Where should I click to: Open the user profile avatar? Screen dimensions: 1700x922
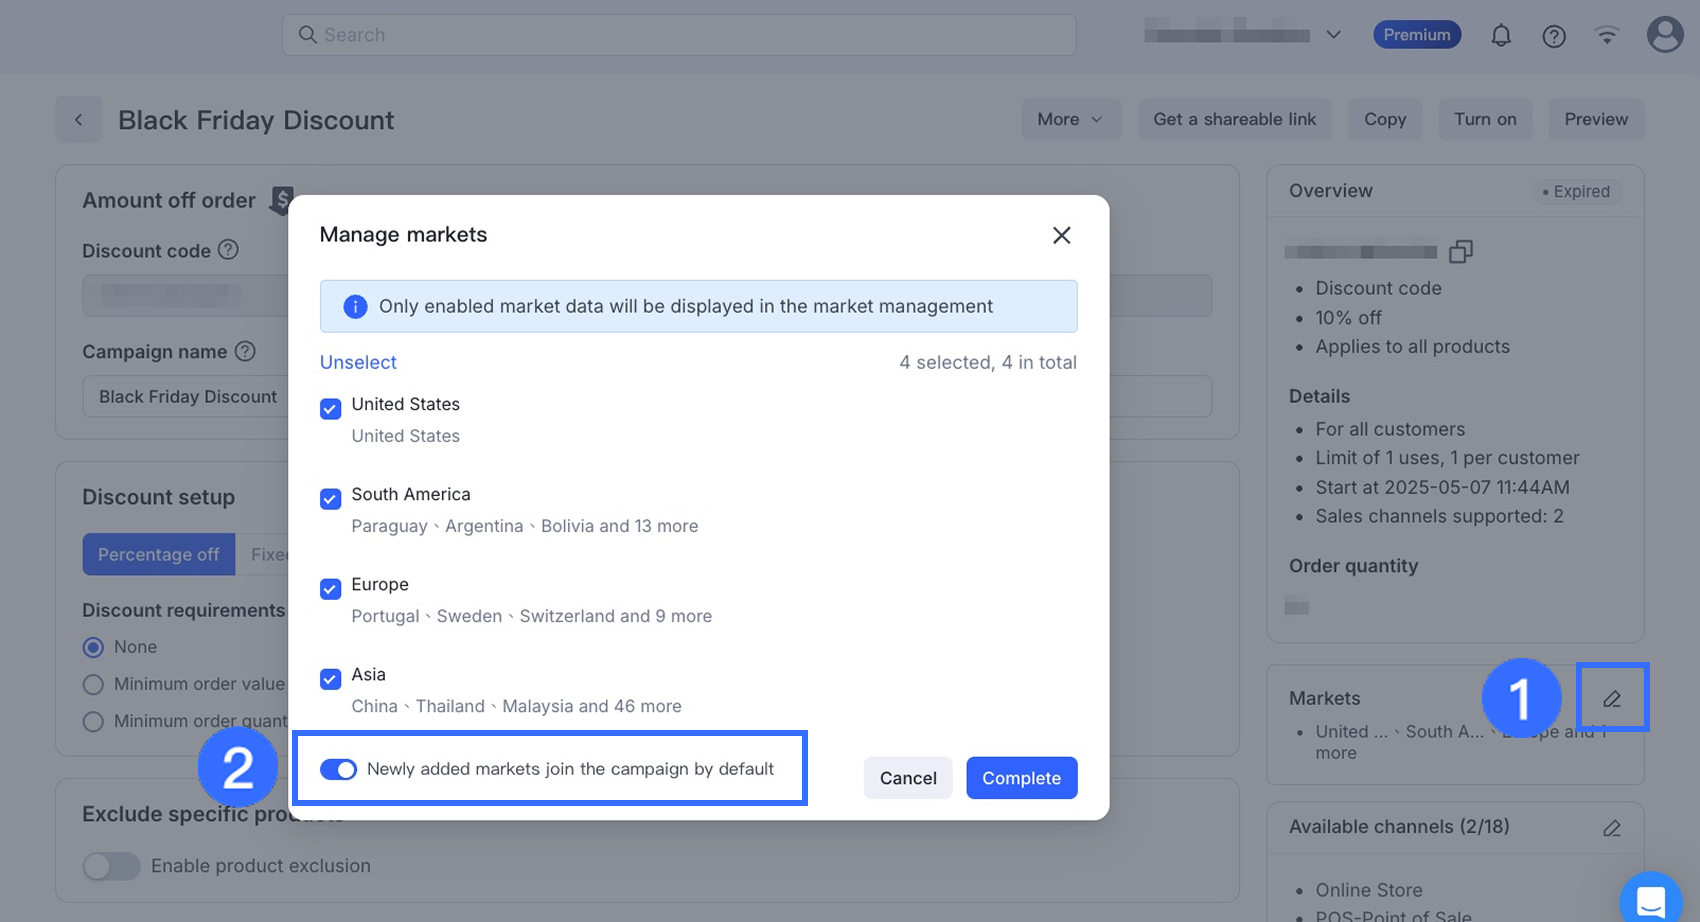pyautogui.click(x=1664, y=35)
